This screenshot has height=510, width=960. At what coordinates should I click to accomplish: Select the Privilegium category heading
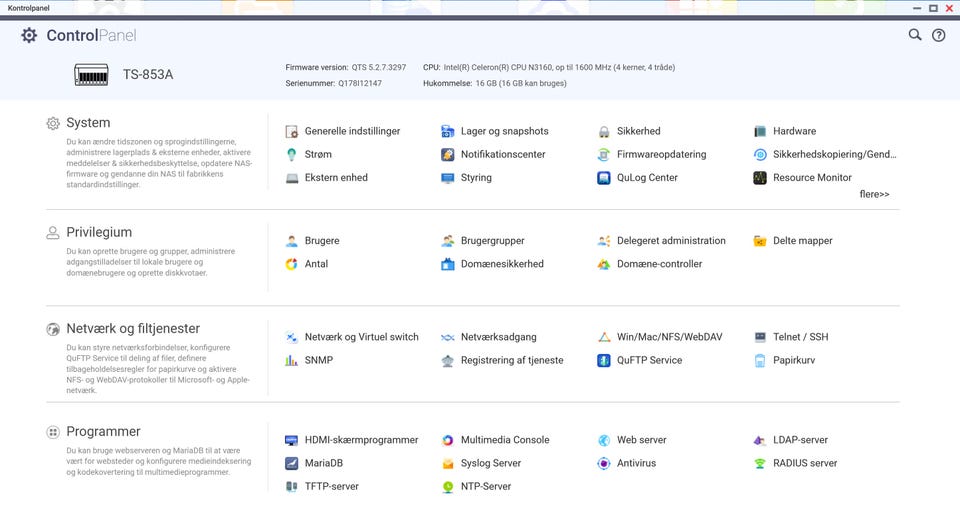coord(99,232)
